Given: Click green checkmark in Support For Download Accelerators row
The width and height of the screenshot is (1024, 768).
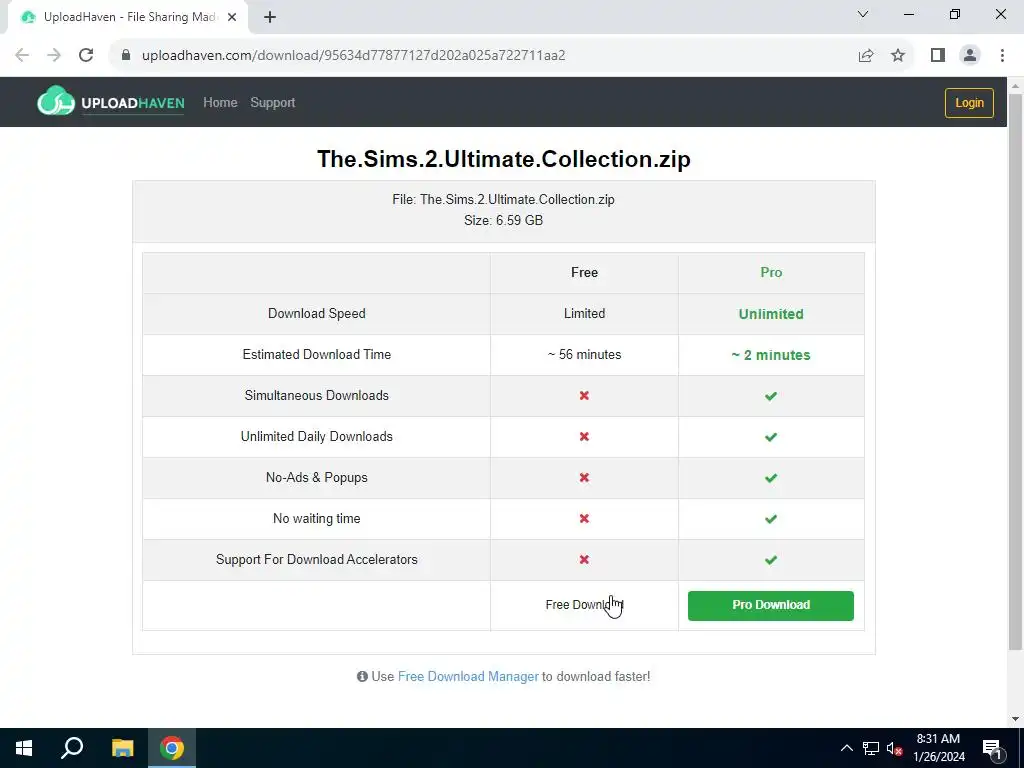Looking at the screenshot, I should pos(771,560).
